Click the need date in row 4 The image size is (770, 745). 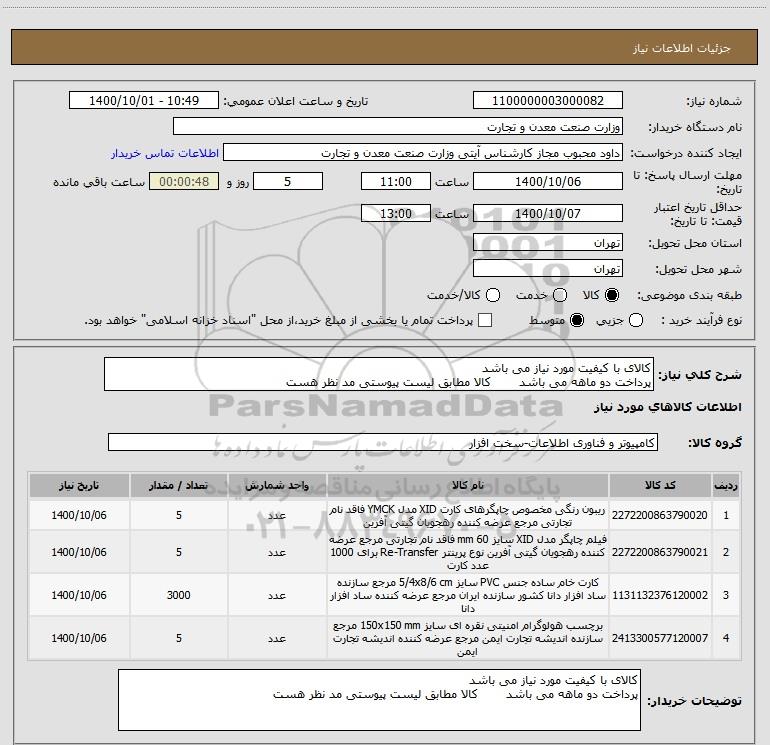point(79,638)
